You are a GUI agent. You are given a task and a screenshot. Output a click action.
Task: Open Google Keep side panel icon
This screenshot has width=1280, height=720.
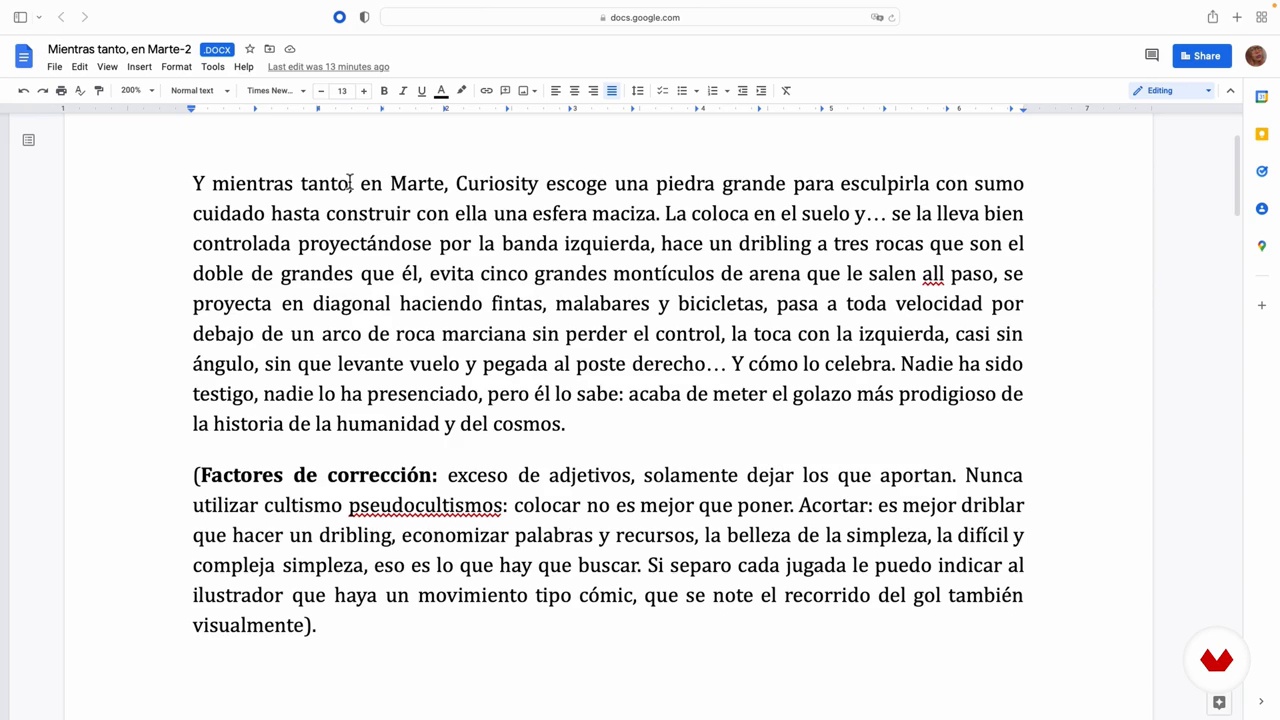1262,134
